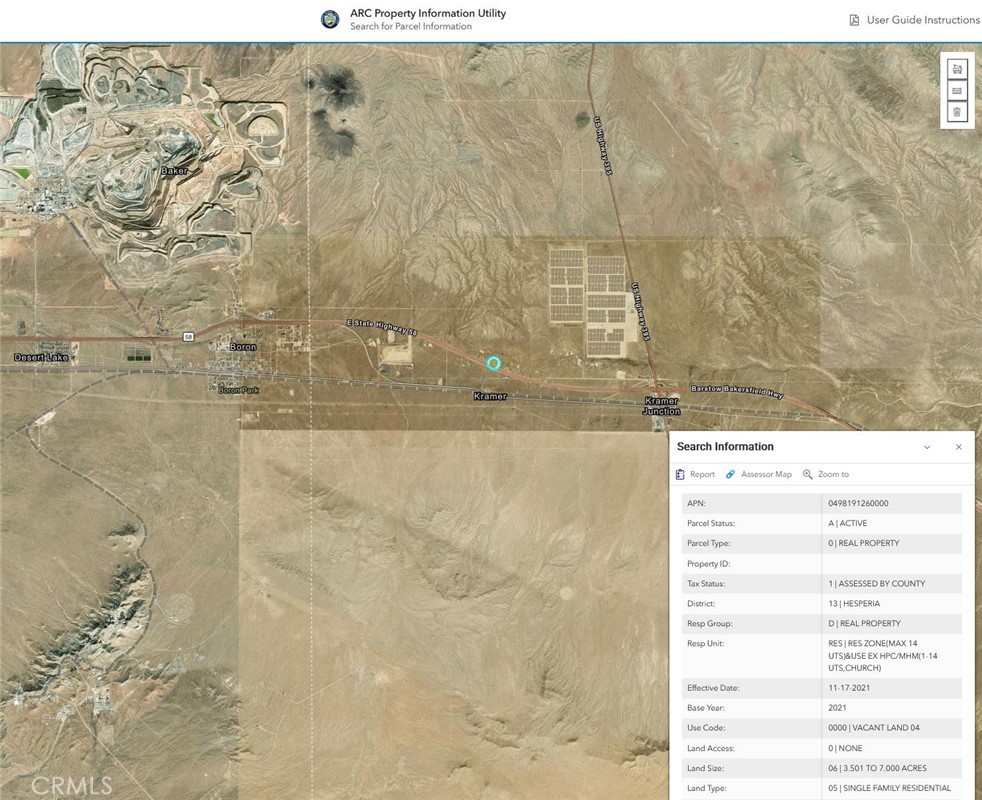Screen dimensions: 982x800
Task: Select the measure ruler tool
Action: 957,91
